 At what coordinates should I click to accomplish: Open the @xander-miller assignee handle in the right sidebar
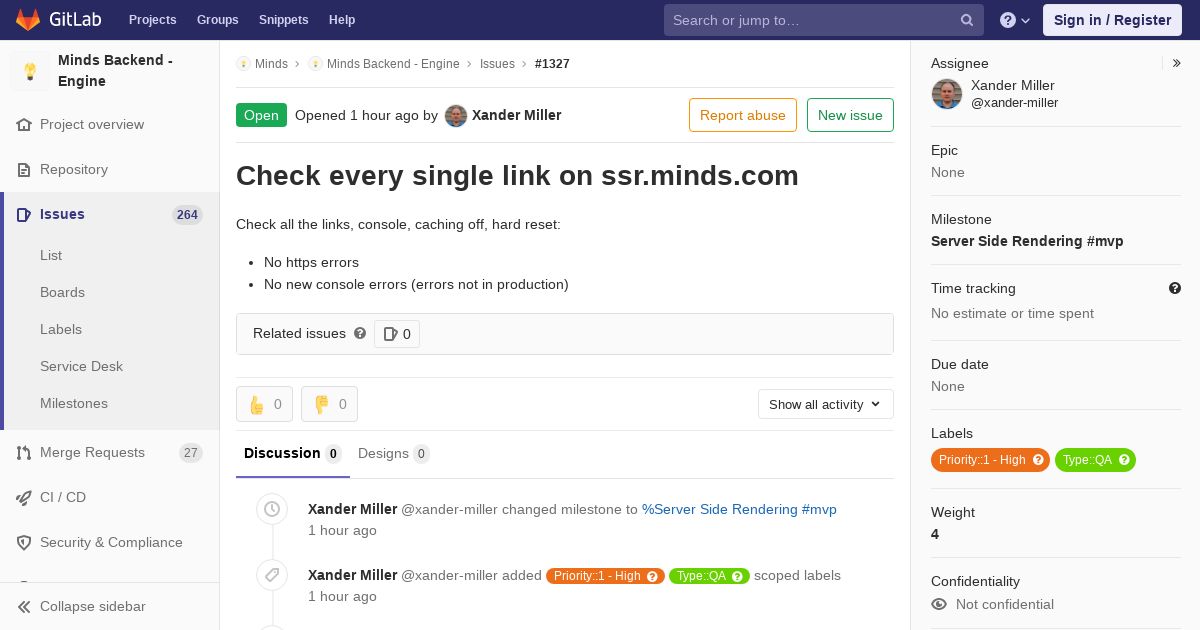pyautogui.click(x=1014, y=103)
